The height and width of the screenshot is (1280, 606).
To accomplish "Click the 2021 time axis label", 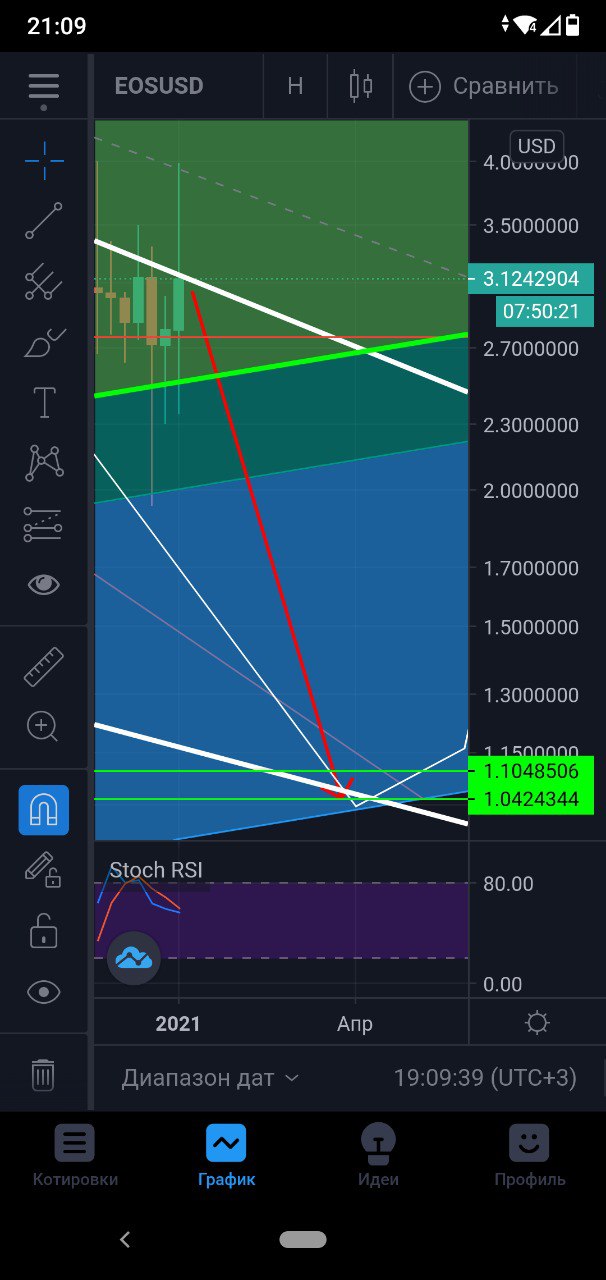I will tap(178, 1023).
